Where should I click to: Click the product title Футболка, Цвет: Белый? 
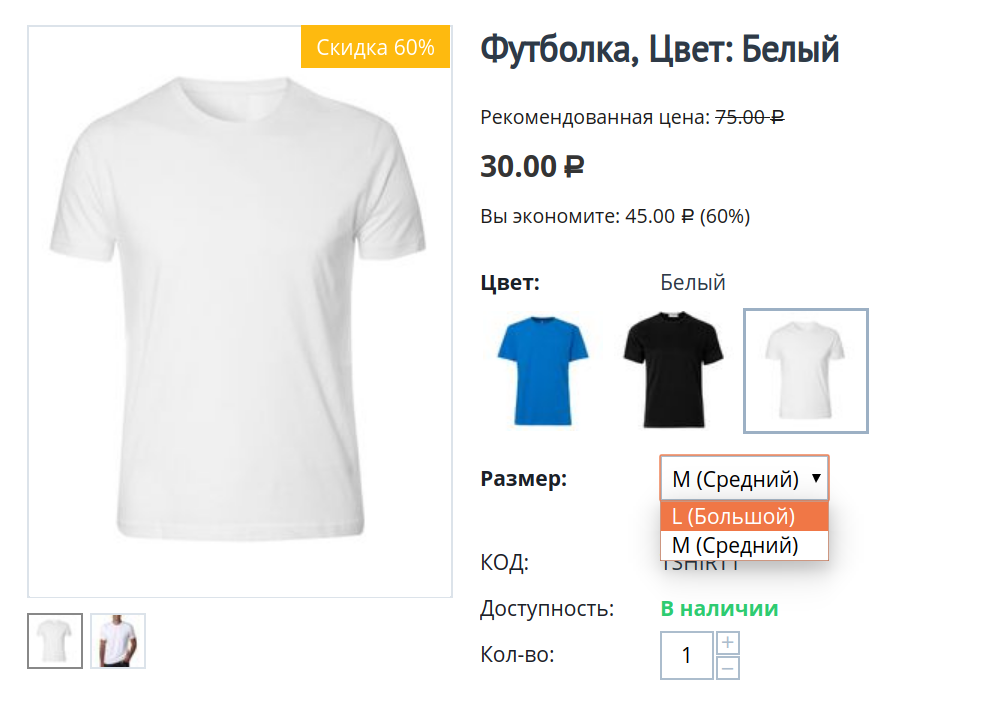(x=660, y=48)
